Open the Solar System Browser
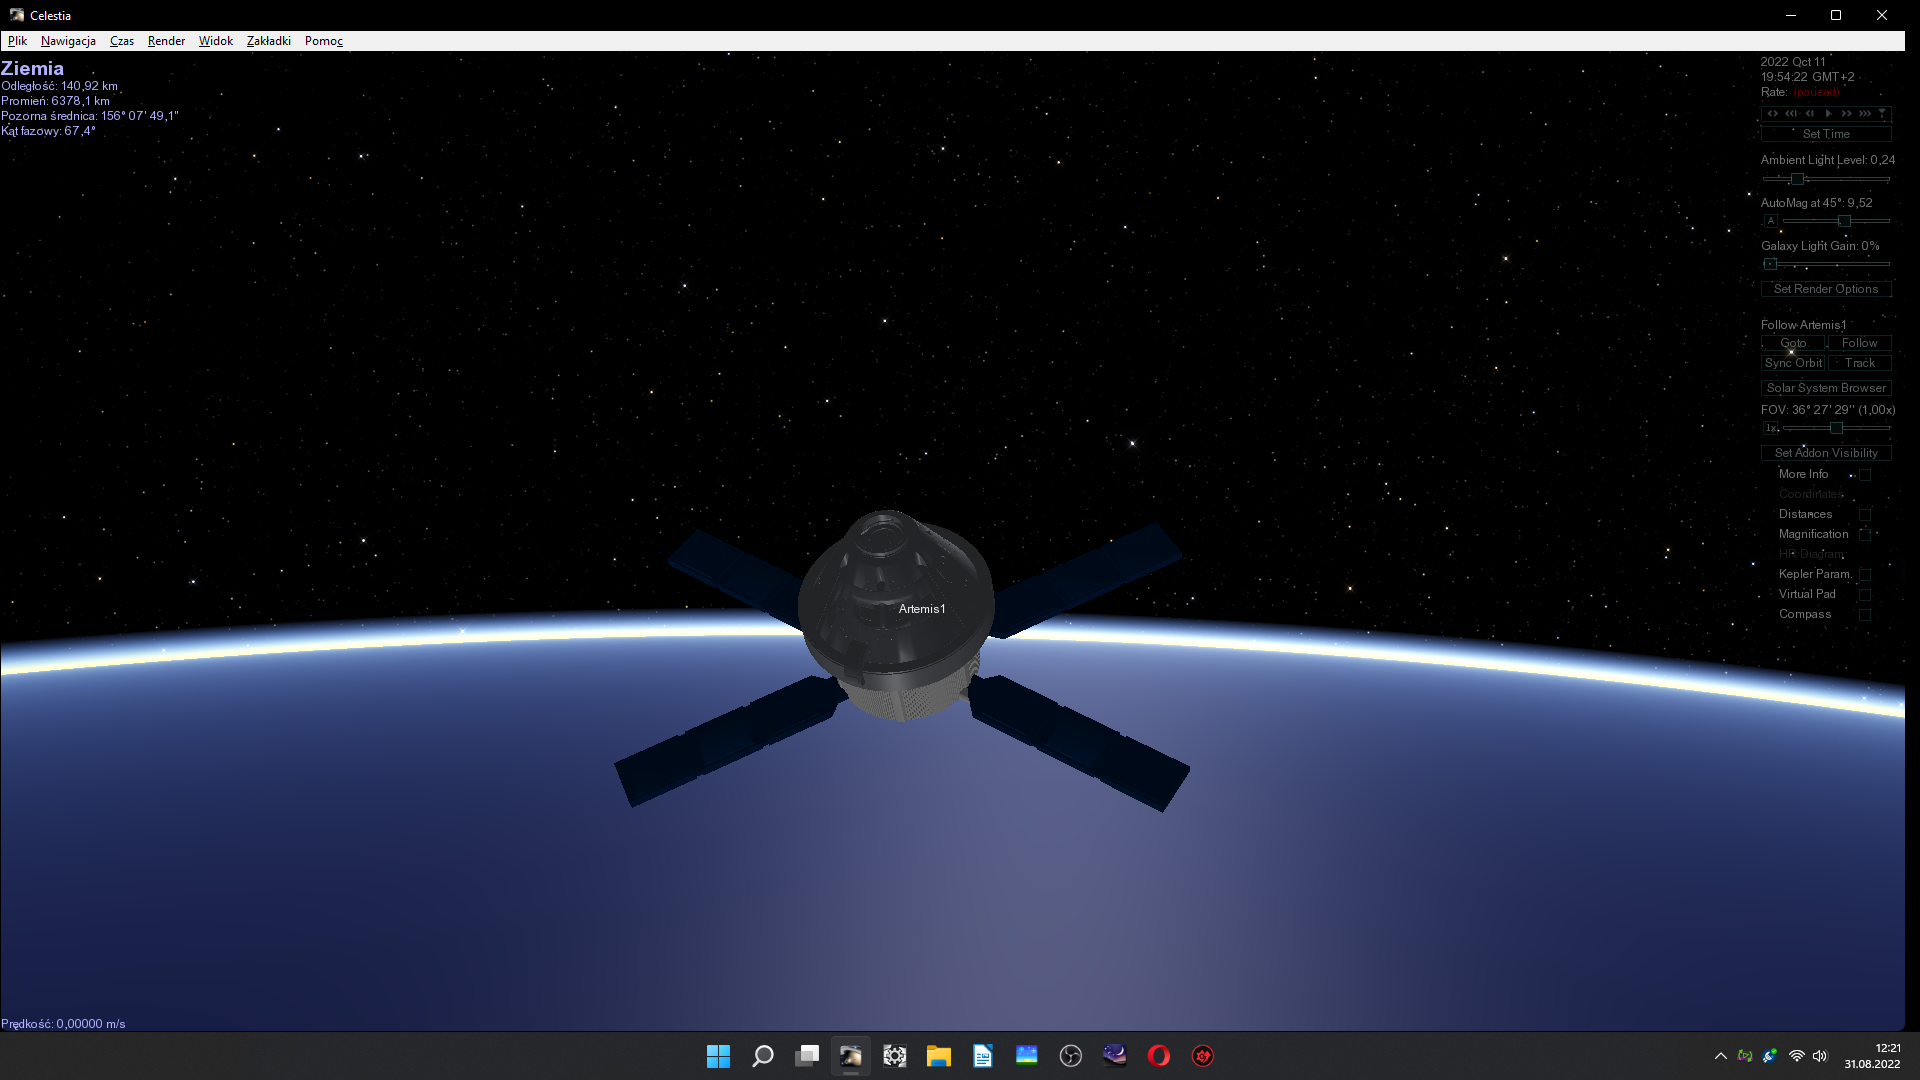 coord(1826,388)
